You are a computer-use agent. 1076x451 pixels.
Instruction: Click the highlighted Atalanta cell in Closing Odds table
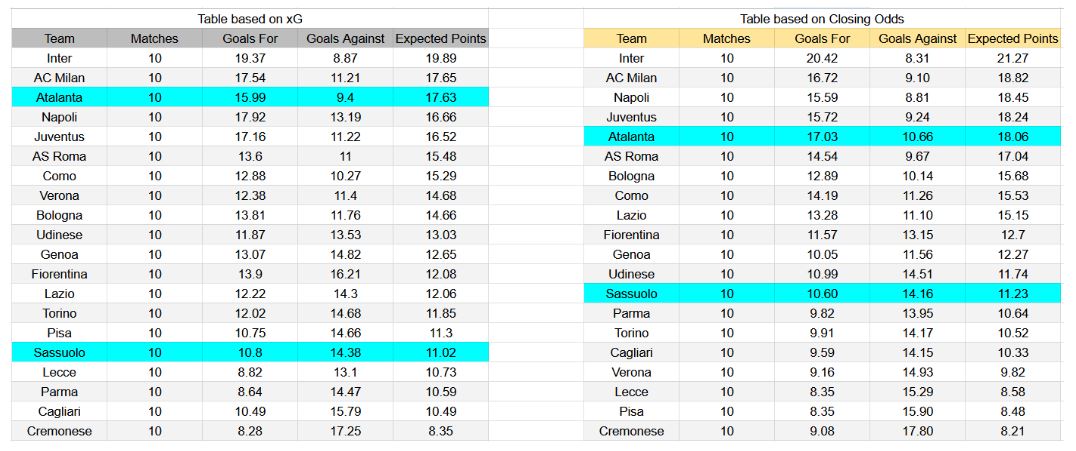[x=631, y=136]
